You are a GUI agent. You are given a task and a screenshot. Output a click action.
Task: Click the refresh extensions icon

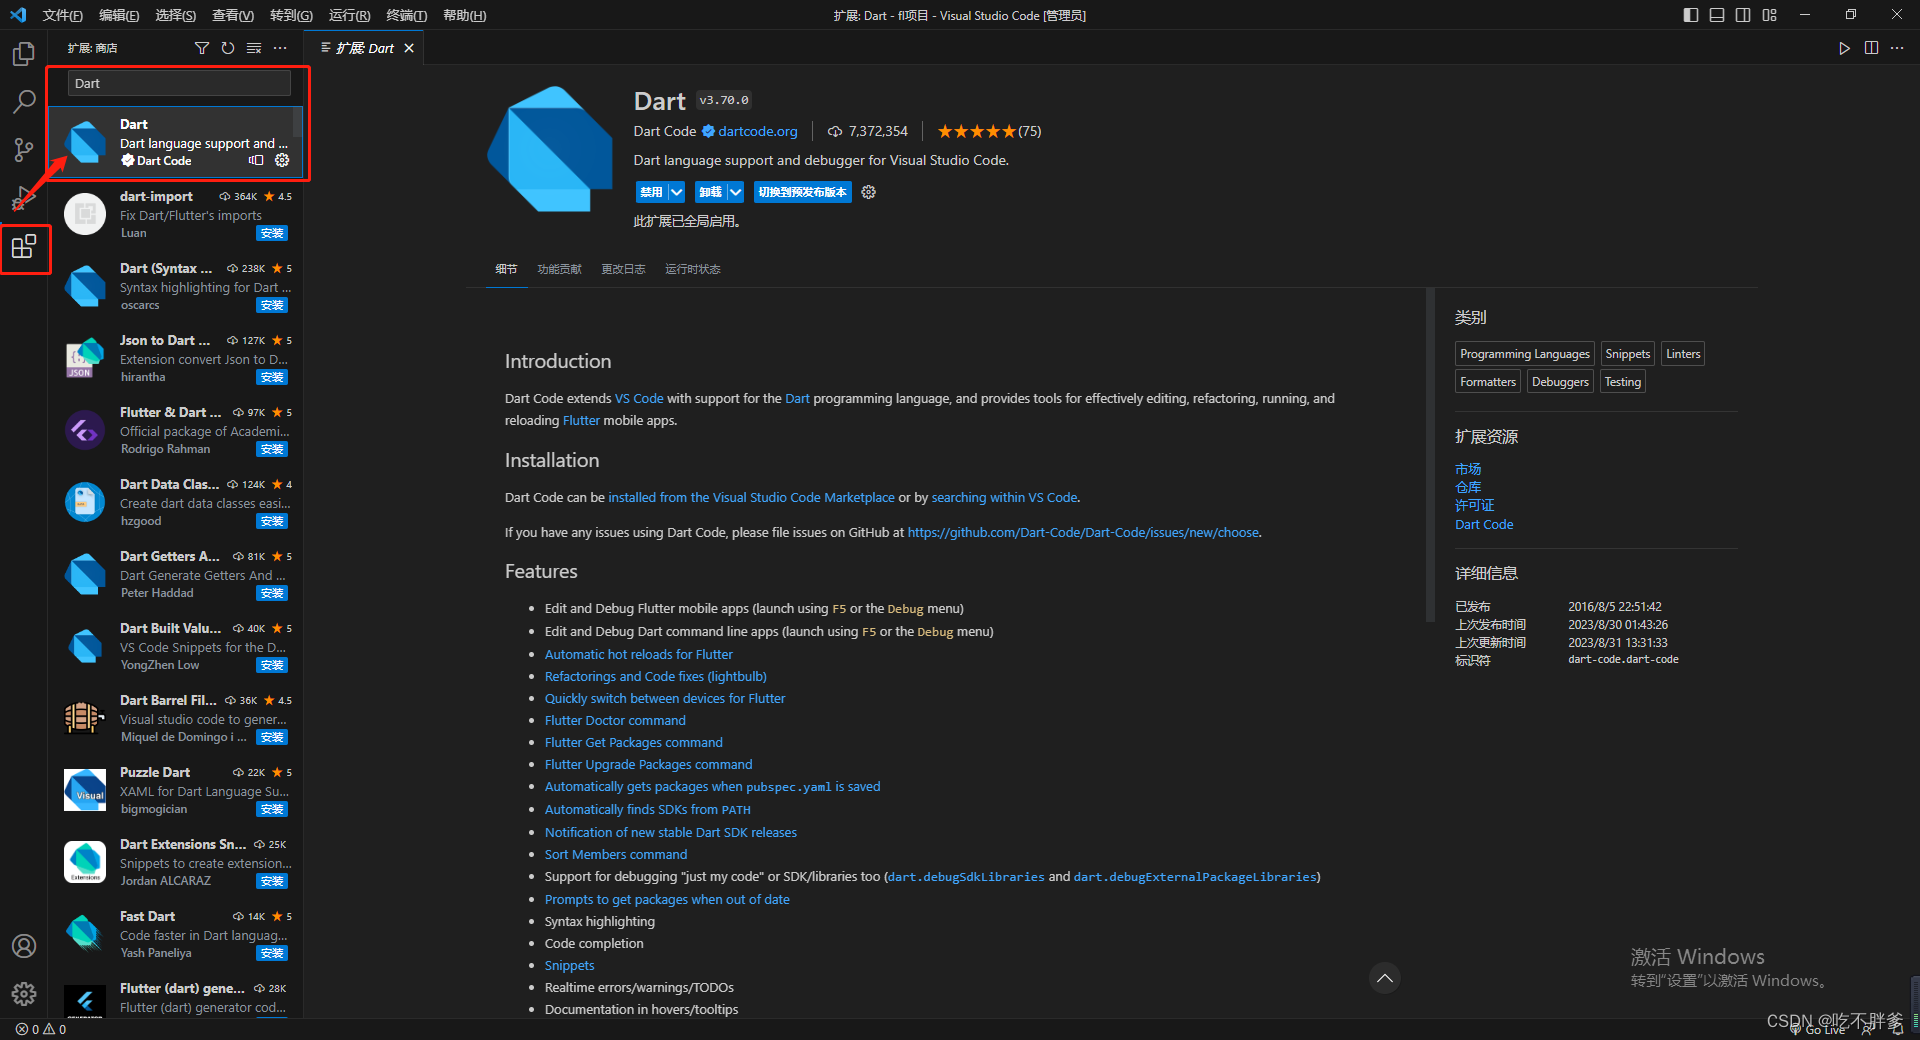pyautogui.click(x=228, y=48)
